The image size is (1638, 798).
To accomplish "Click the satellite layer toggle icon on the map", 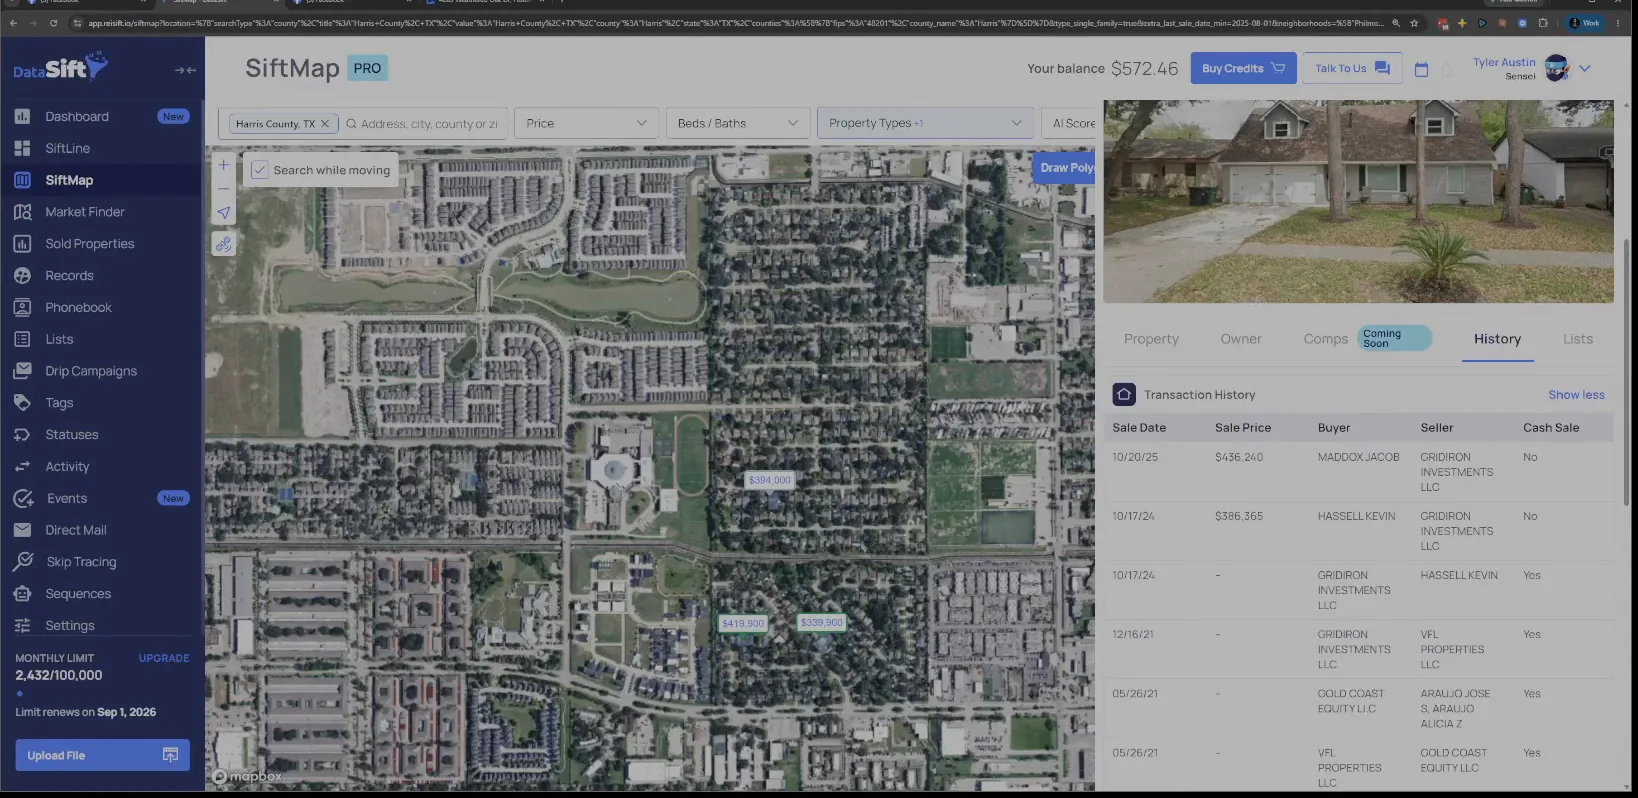I will [224, 244].
